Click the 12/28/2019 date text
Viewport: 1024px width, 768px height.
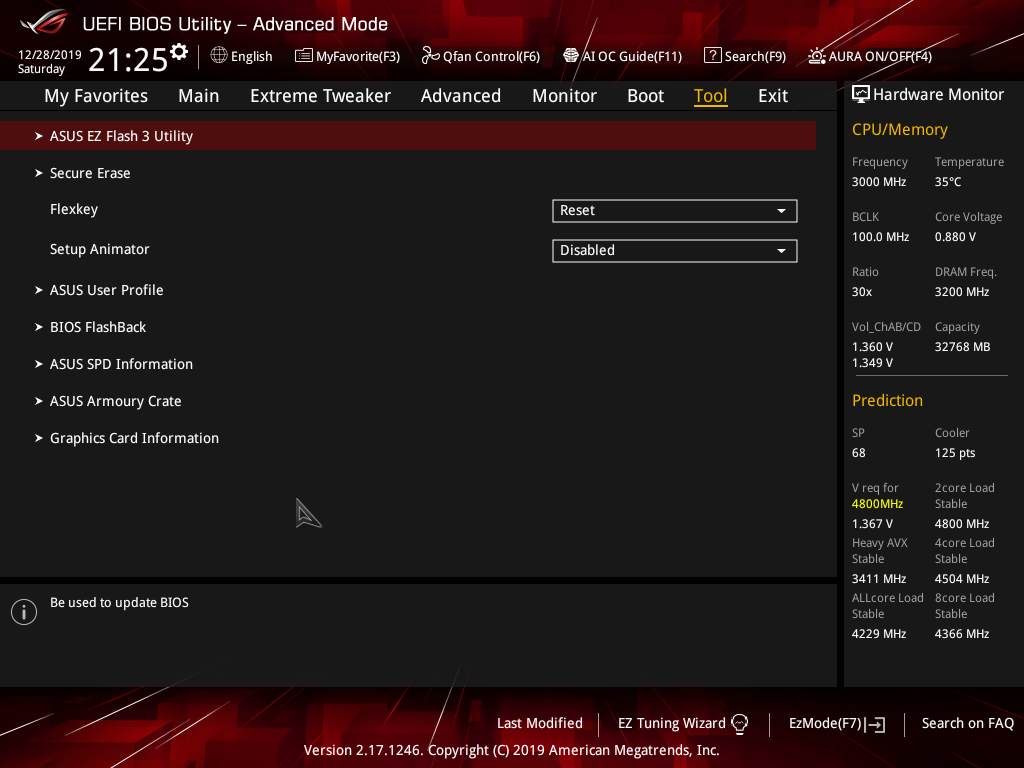(50, 54)
